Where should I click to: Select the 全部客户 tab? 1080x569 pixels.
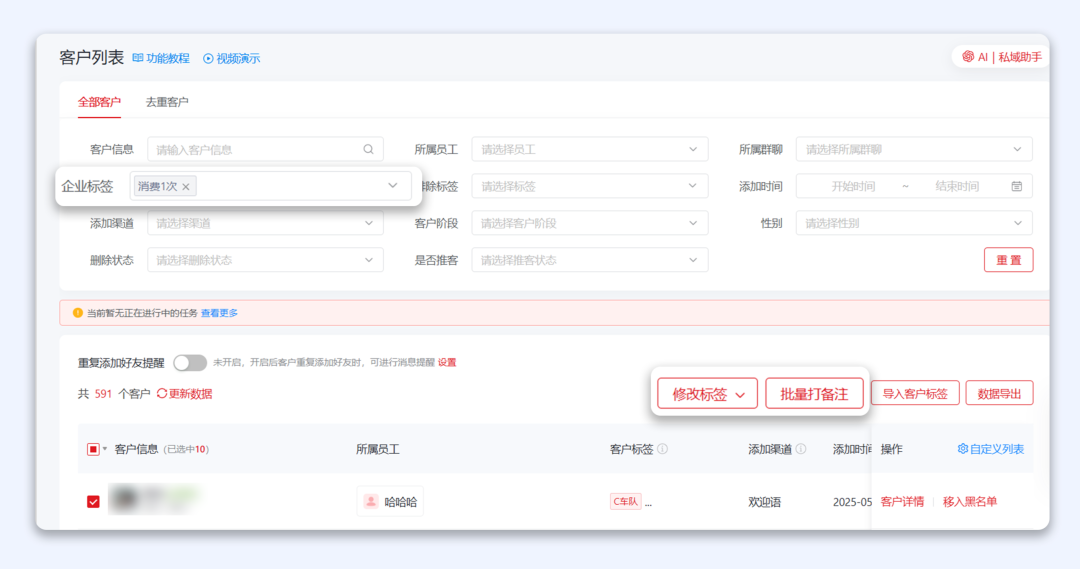click(99, 102)
